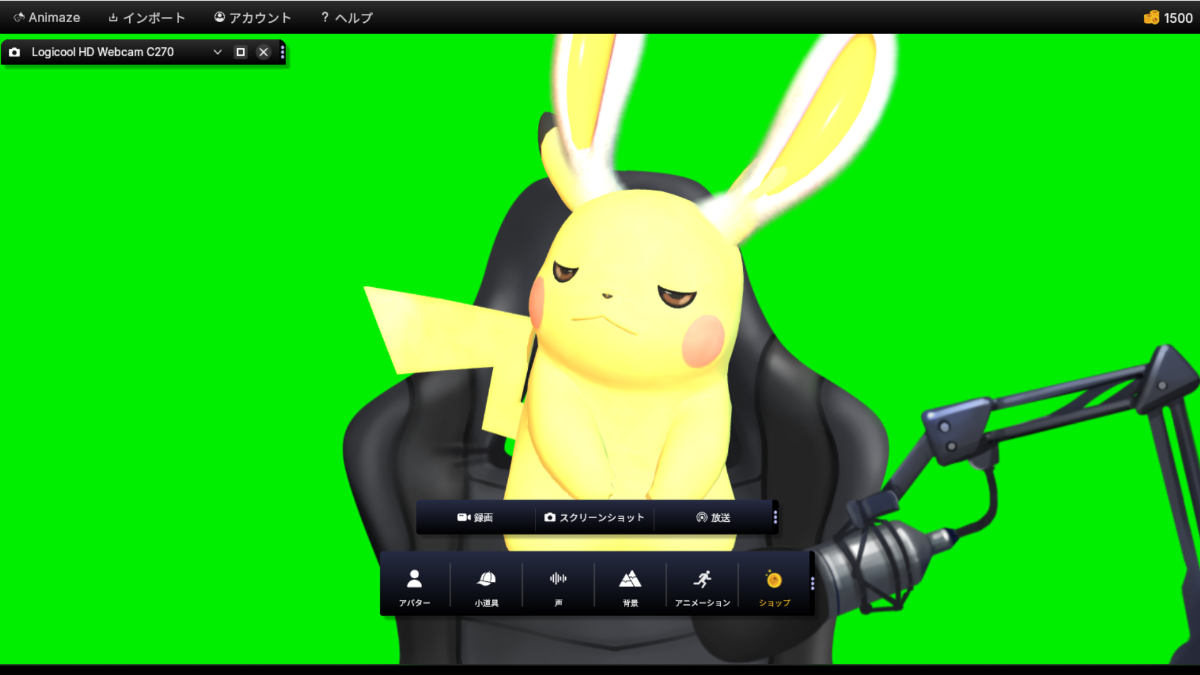Pop out the webcam preview window

240,52
